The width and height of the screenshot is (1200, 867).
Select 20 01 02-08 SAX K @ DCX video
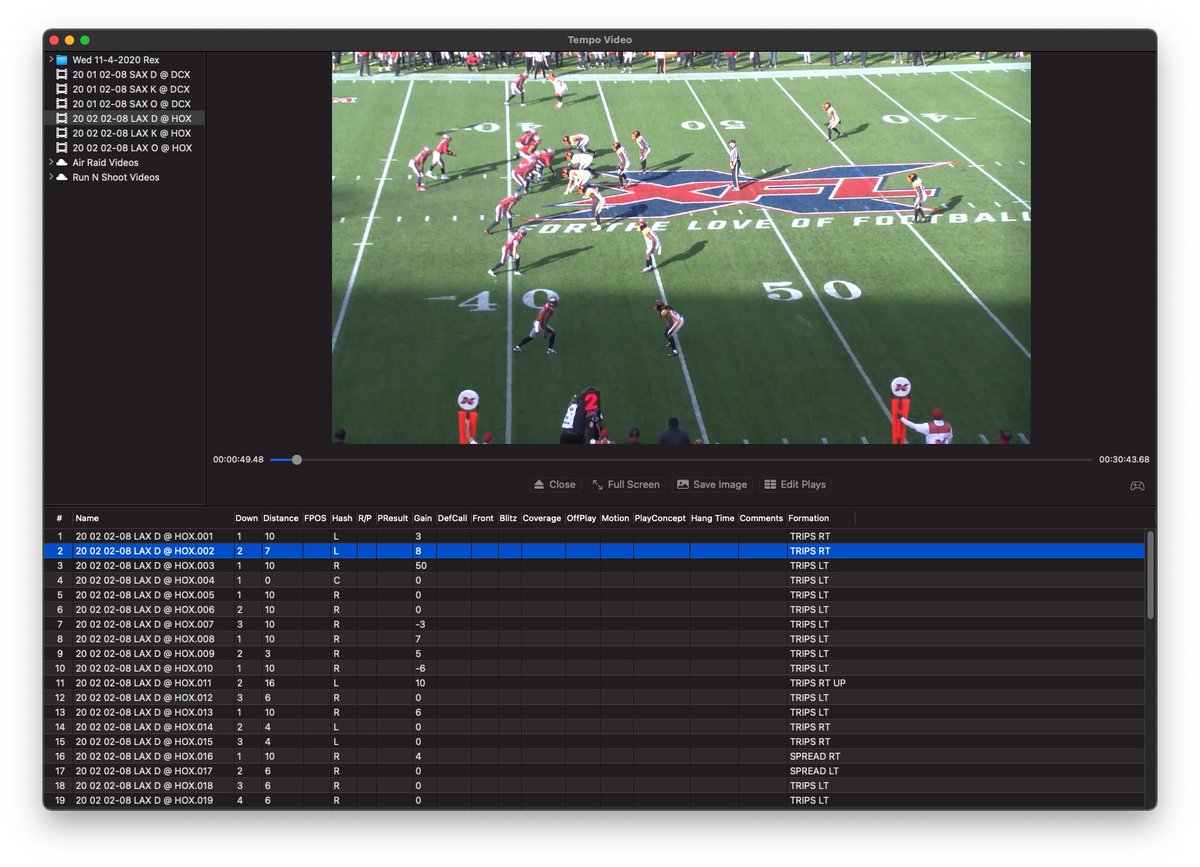[x=131, y=89]
